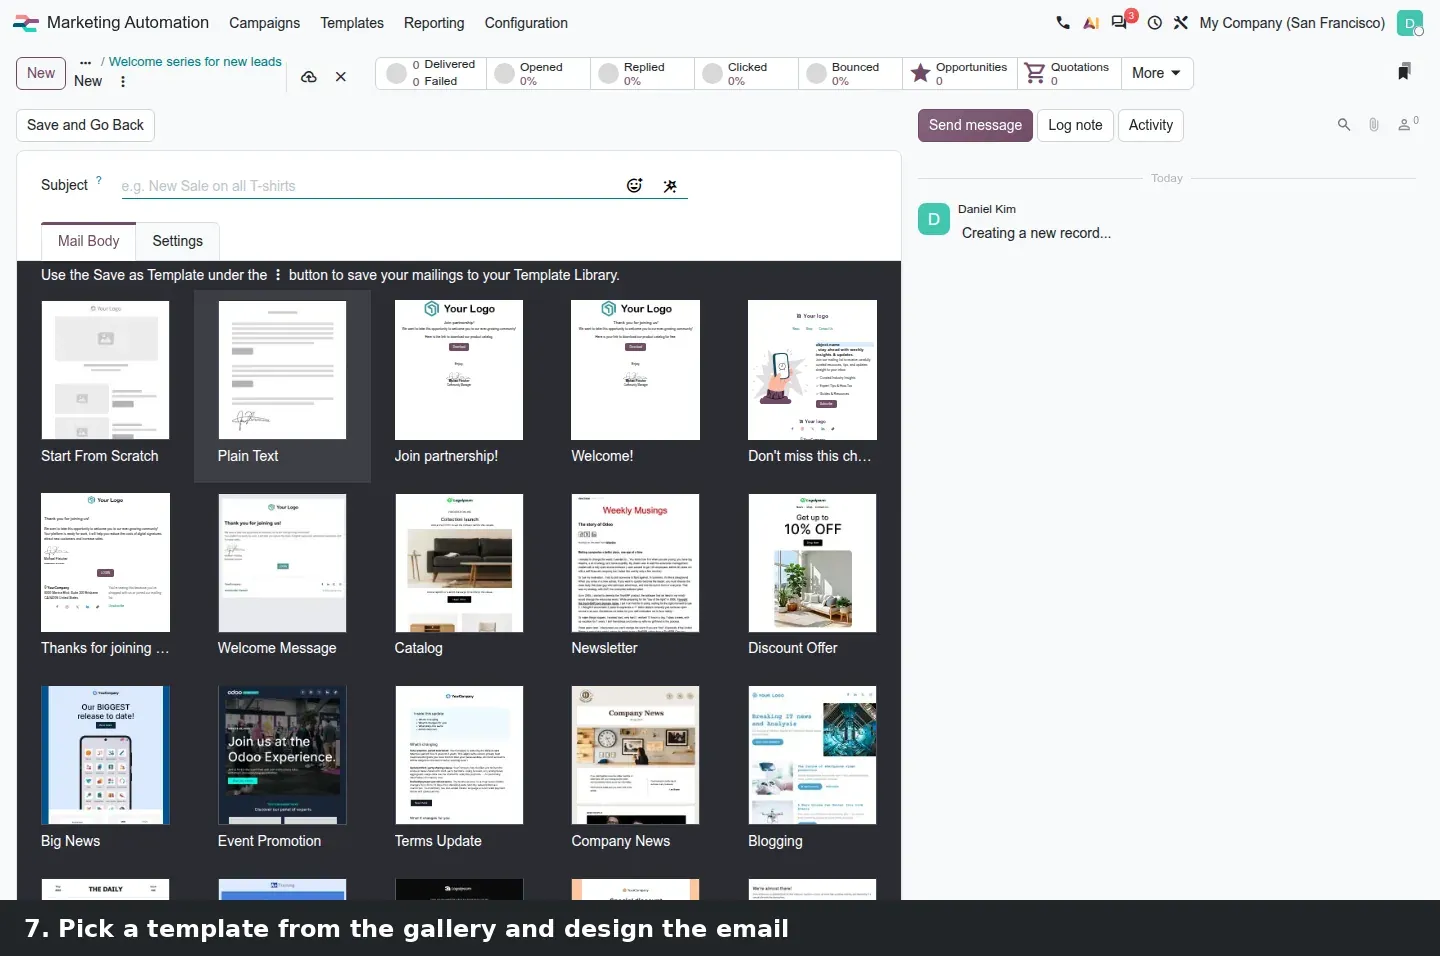Click the debug tools wrench icon
Viewport: 1440px width, 956px height.
coord(1181,22)
